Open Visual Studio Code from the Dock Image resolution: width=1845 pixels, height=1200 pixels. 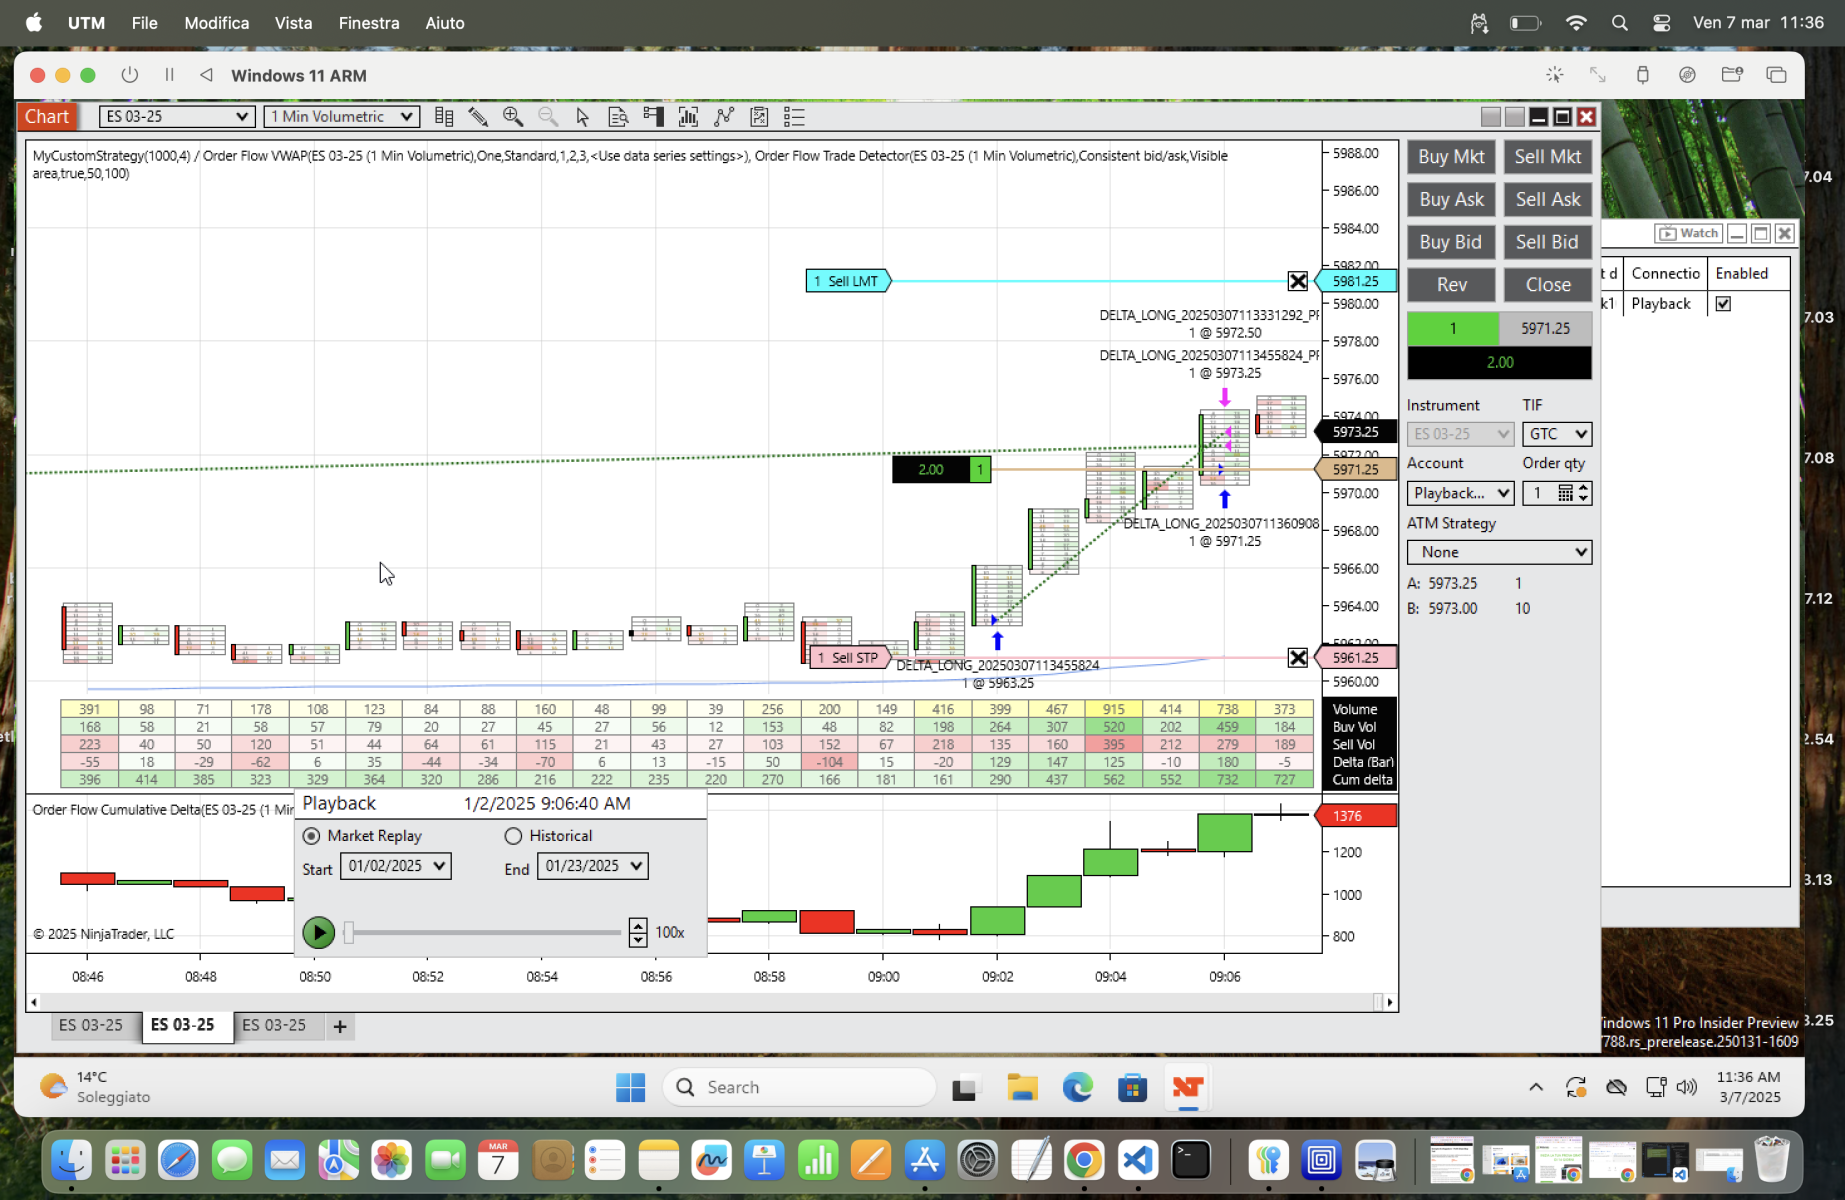tap(1138, 1160)
